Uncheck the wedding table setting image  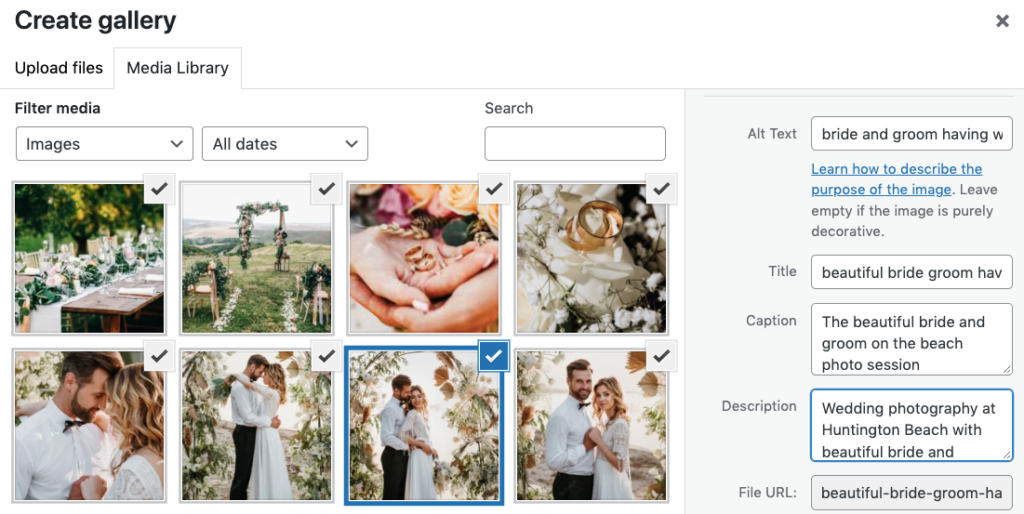tap(157, 188)
